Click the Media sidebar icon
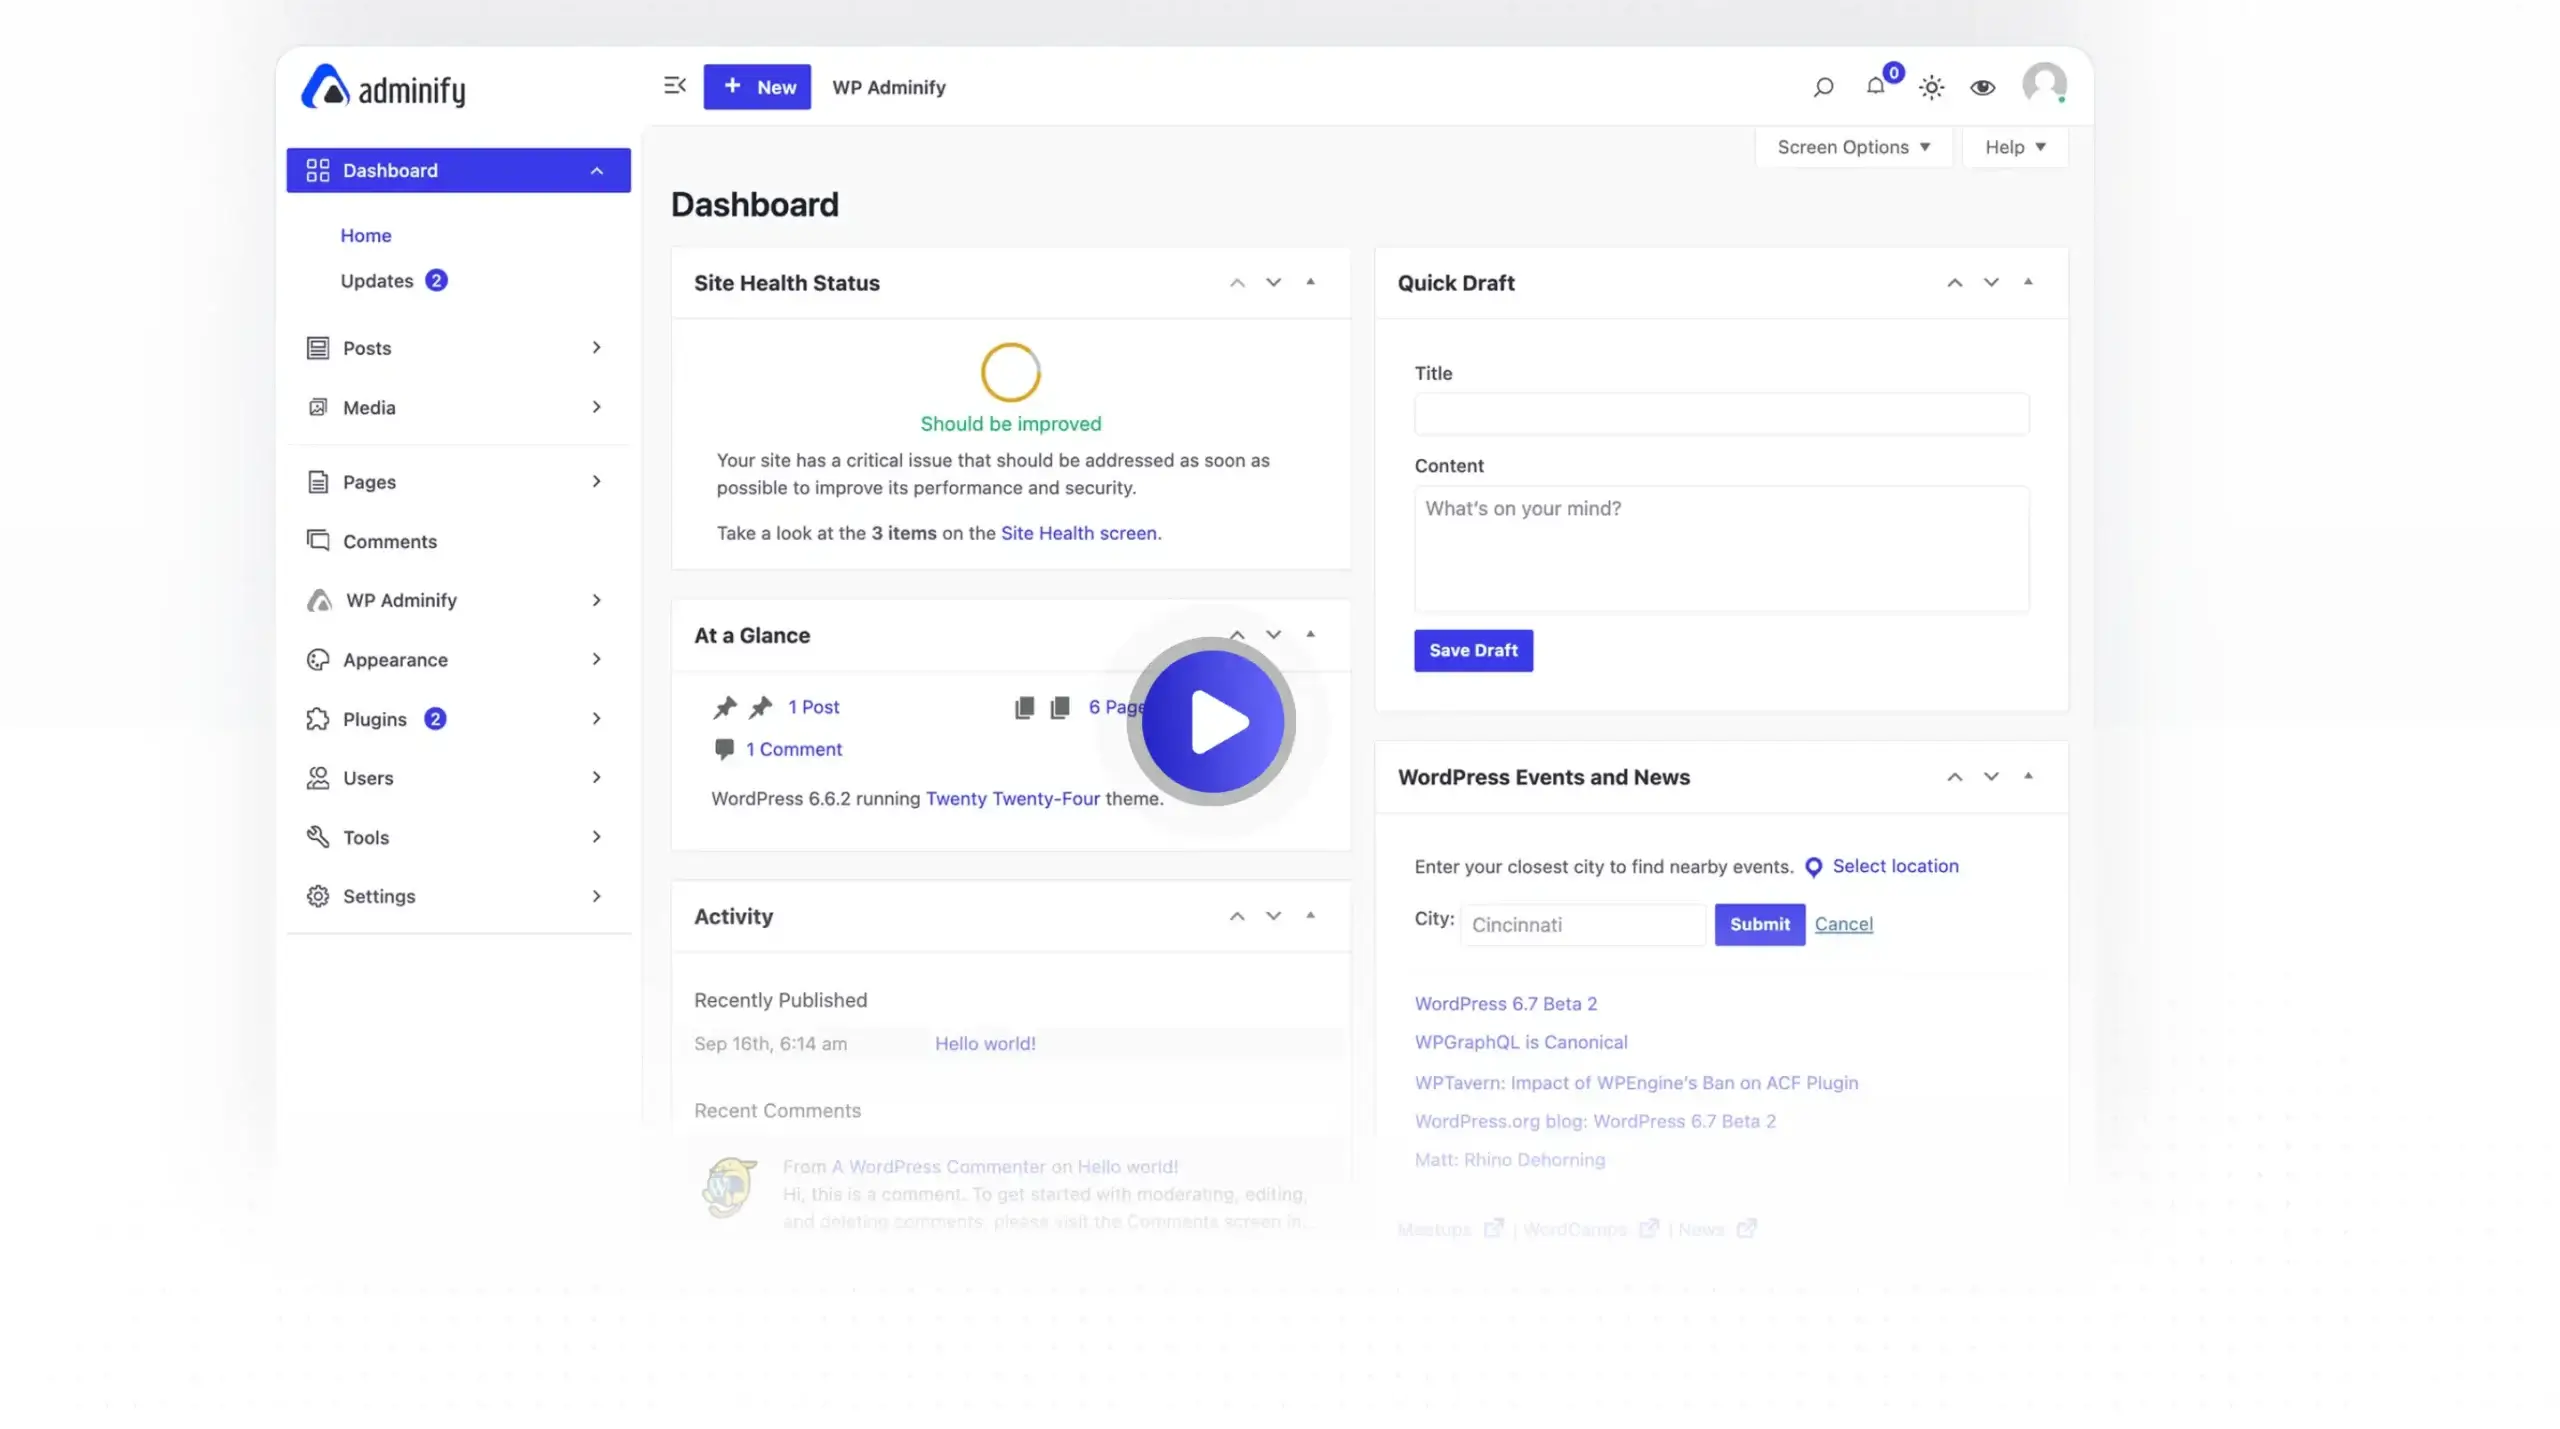The image size is (2560, 1429). pyautogui.click(x=318, y=406)
